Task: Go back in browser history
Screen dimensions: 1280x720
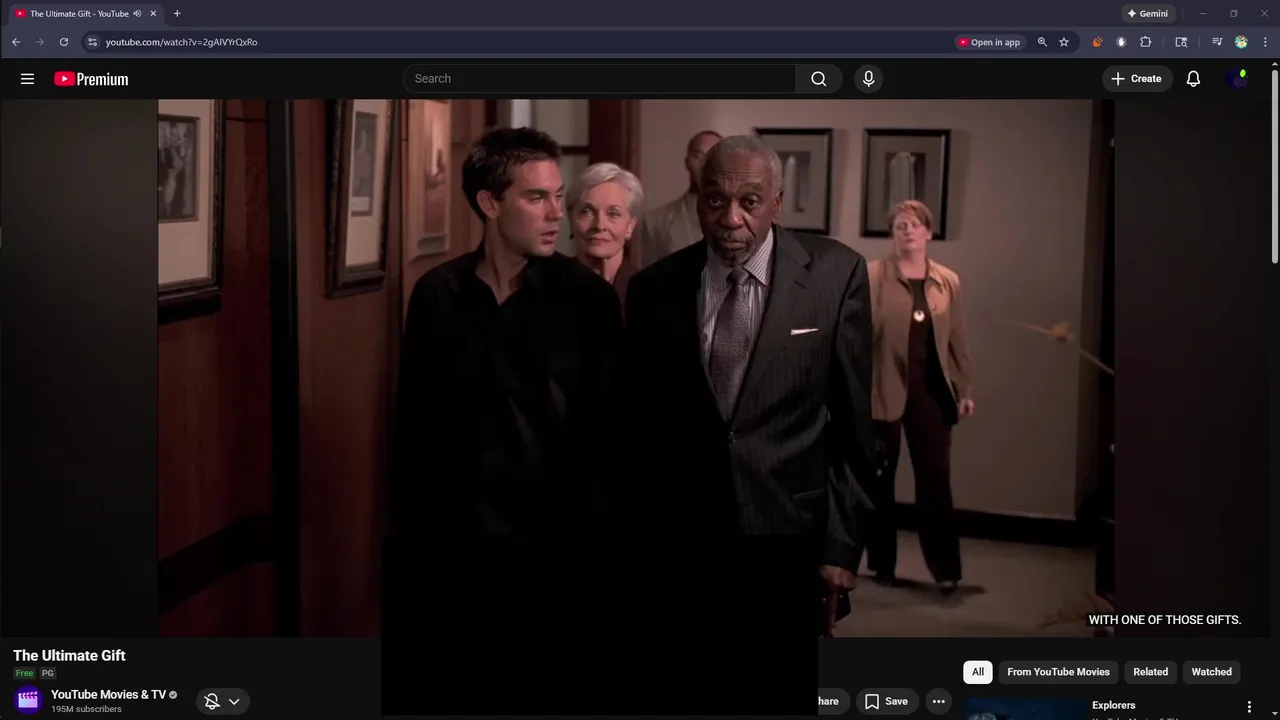Action: [16, 42]
